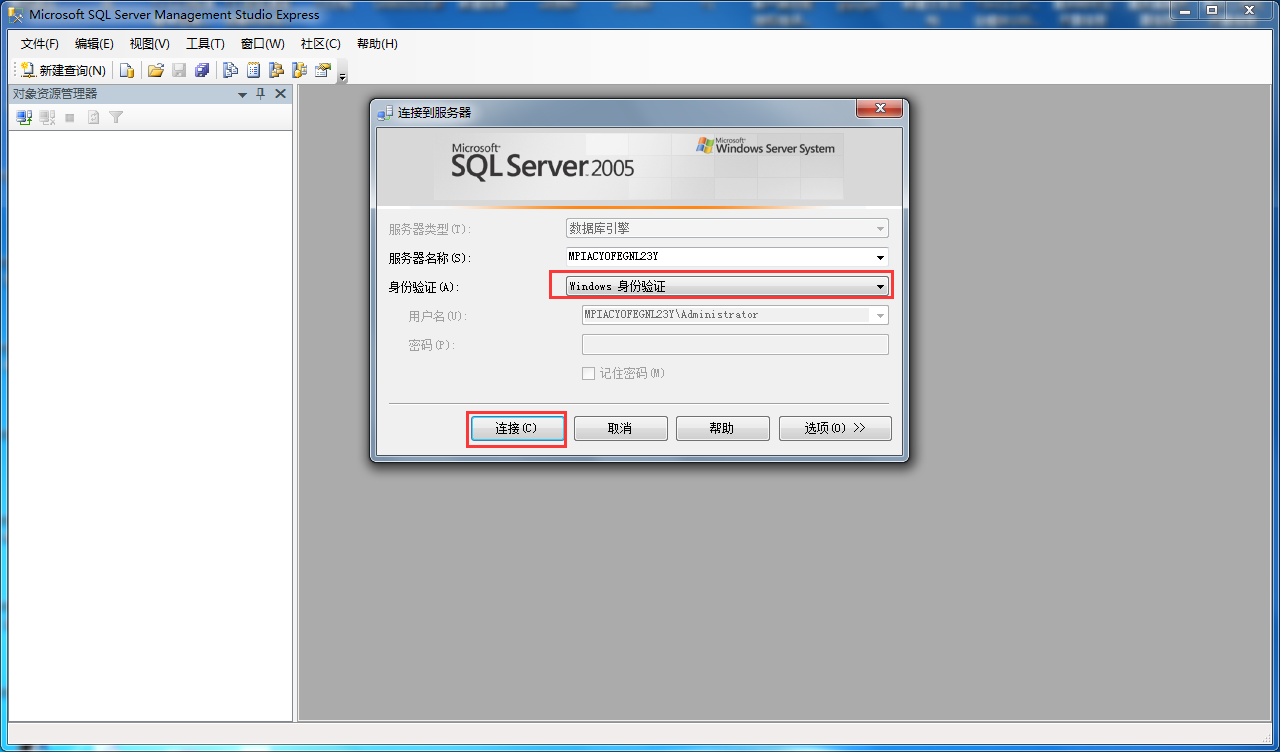Select the New File toolbar icon

point(127,70)
